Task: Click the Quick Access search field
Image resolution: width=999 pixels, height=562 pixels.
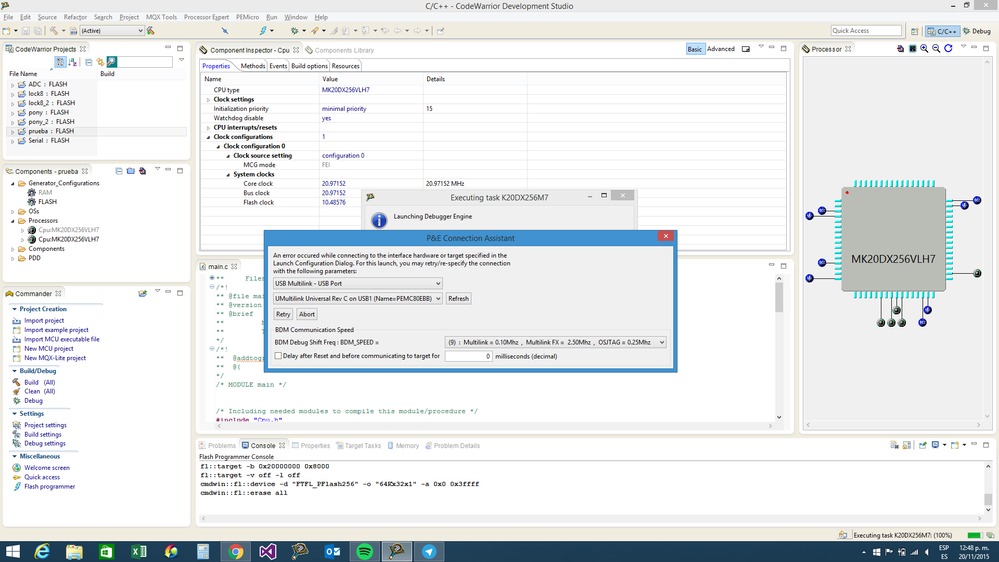Action: click(x=866, y=31)
